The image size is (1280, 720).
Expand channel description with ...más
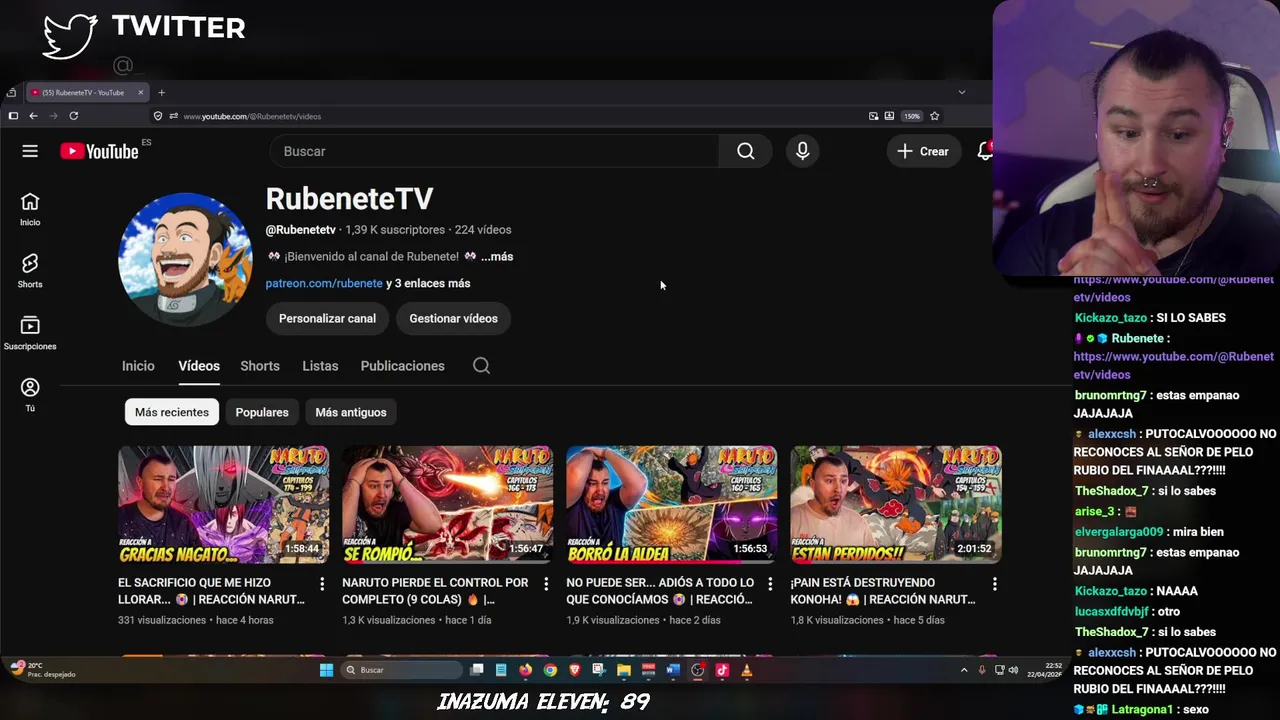coord(497,257)
